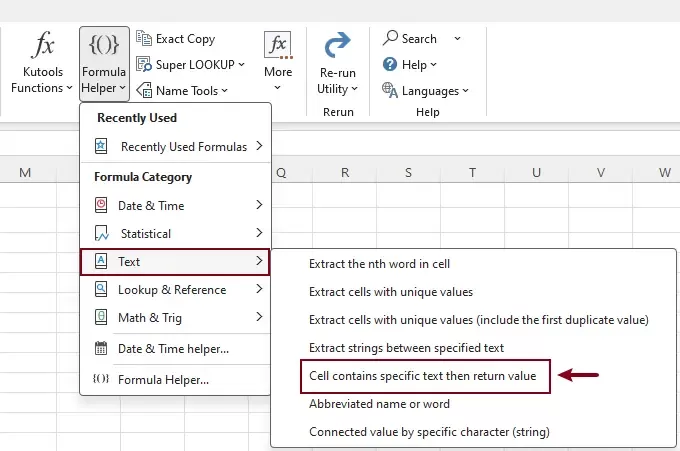Click the Date & Time helper calendar icon
The height and width of the screenshot is (451, 680).
click(x=101, y=348)
